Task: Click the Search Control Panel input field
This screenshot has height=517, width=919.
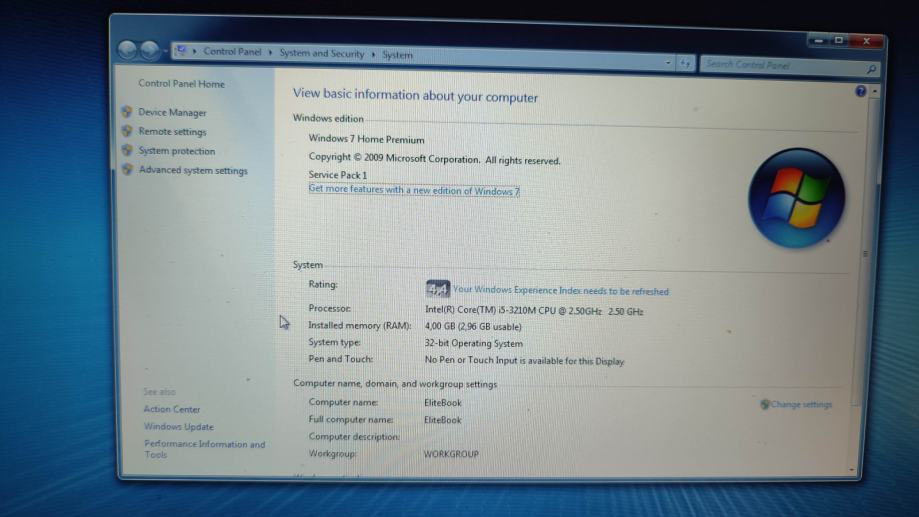Action: [x=780, y=66]
